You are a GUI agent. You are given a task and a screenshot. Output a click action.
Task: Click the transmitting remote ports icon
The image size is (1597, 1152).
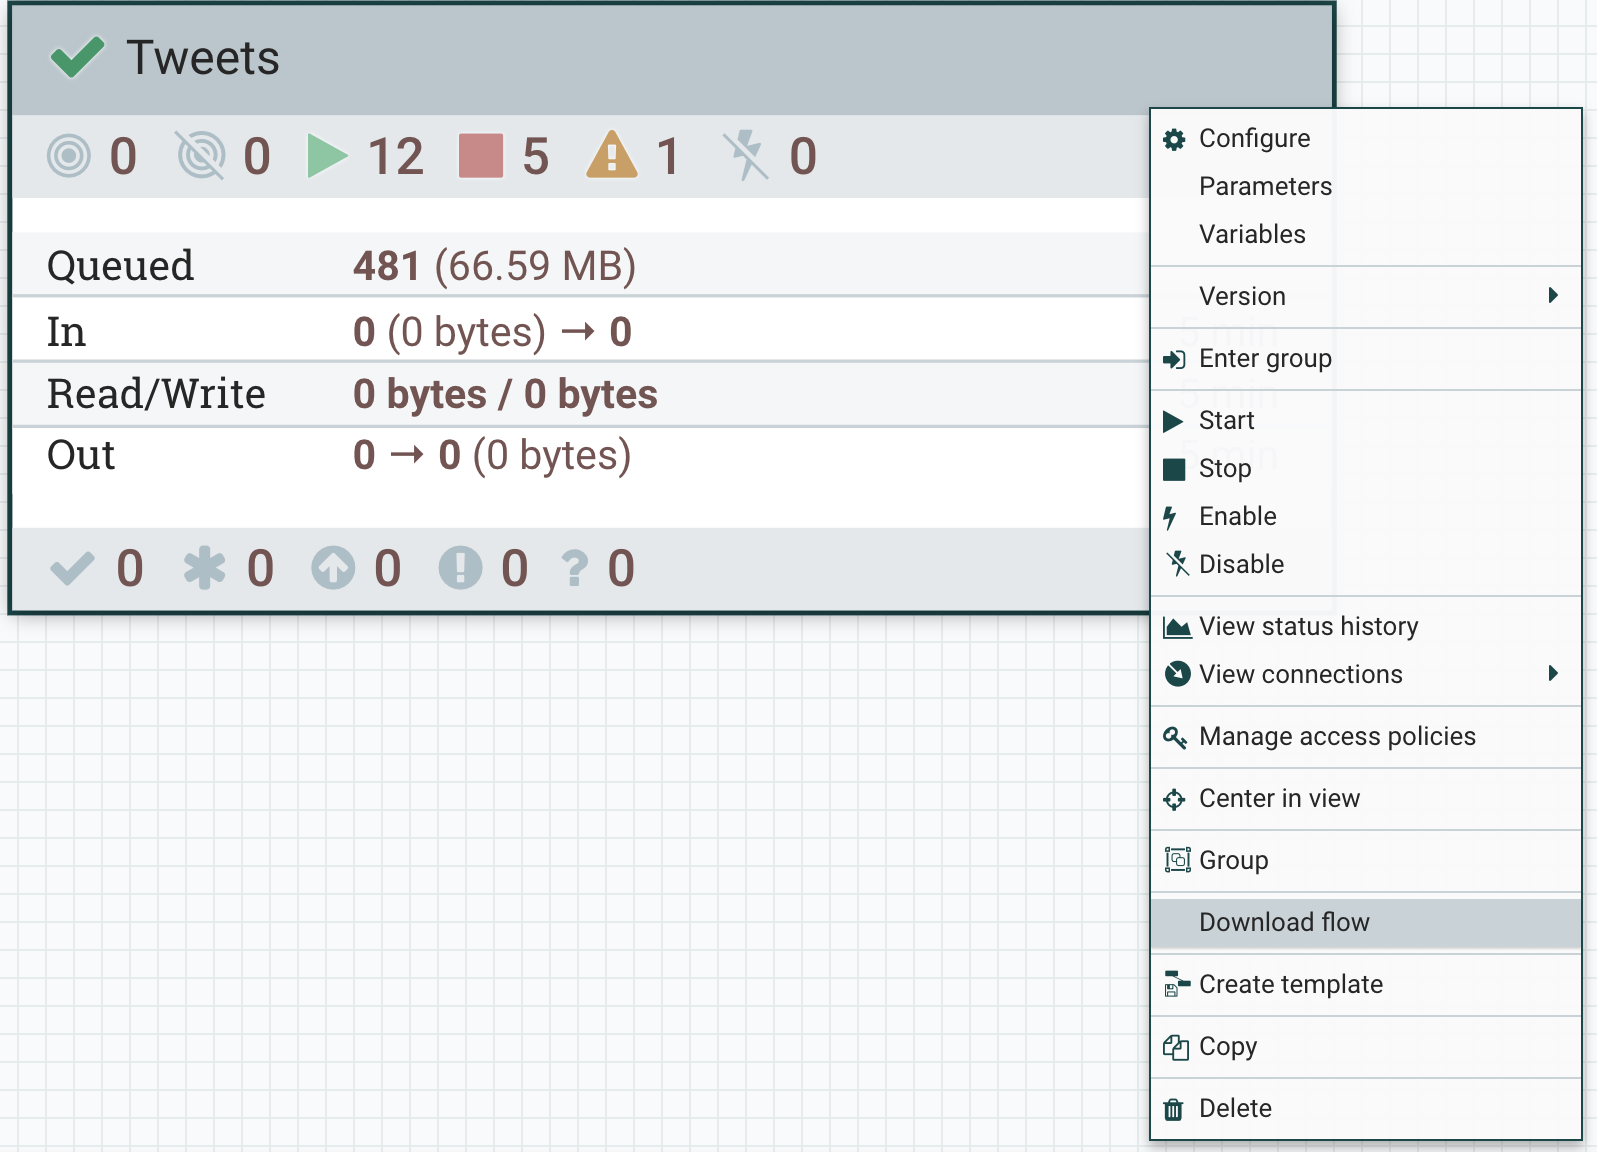69,156
